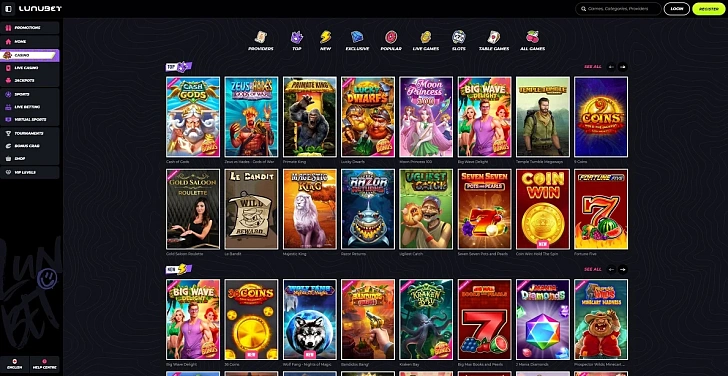Show next games in the Top row
728x376 pixels.
(623, 67)
